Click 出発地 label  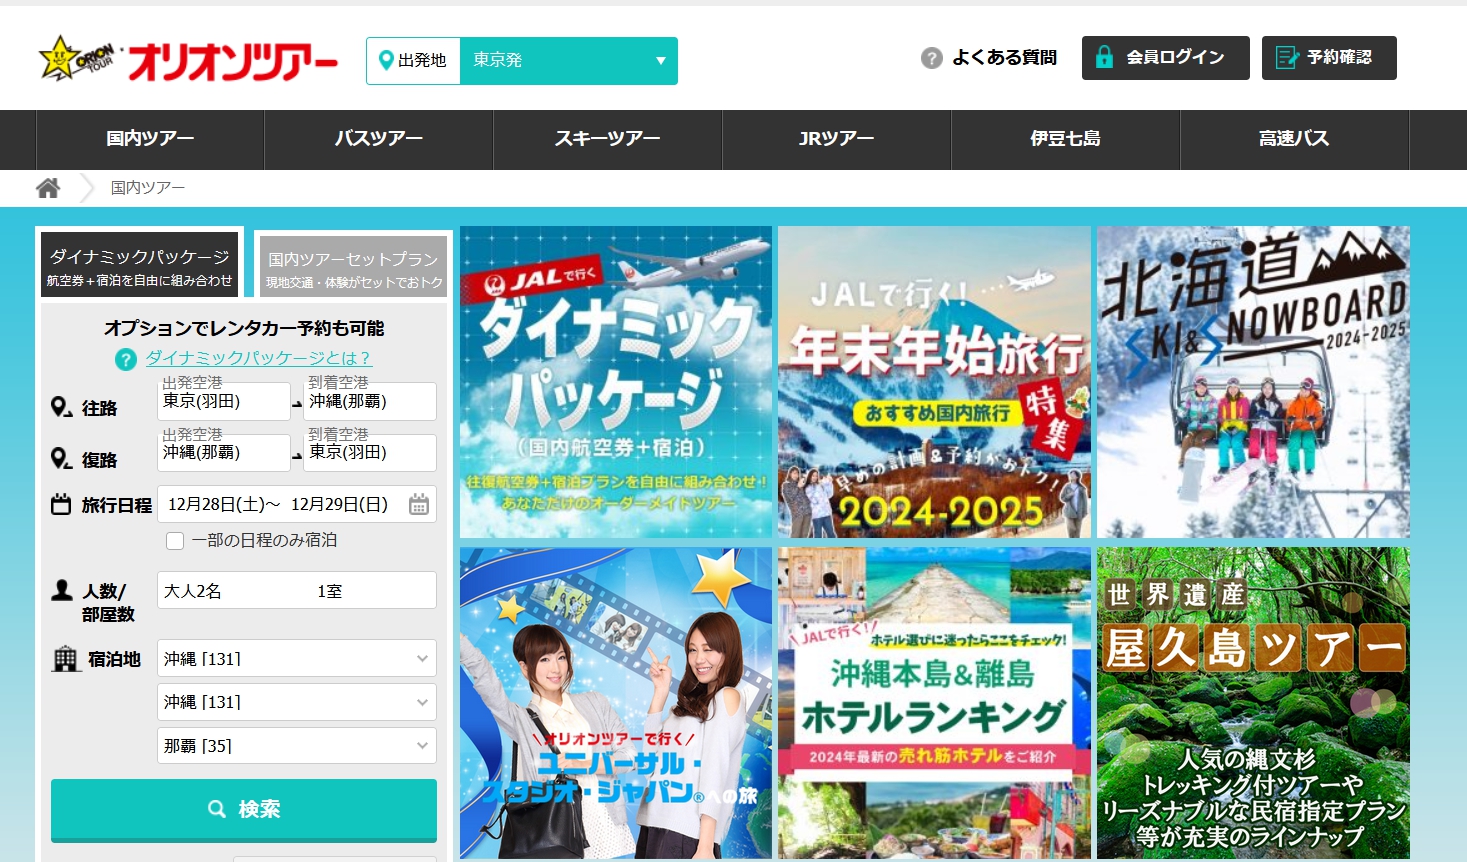[x=422, y=61]
